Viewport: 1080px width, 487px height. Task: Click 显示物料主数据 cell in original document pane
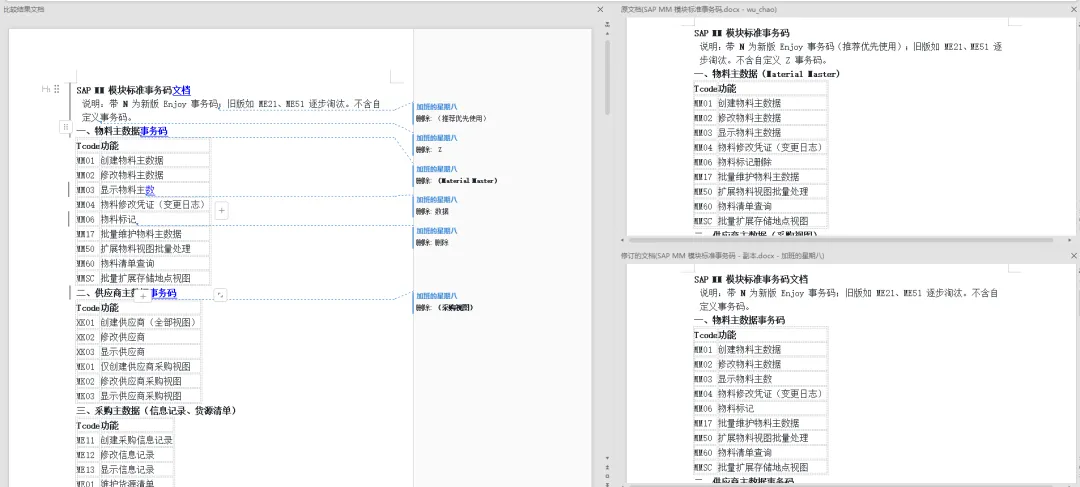pos(772,132)
